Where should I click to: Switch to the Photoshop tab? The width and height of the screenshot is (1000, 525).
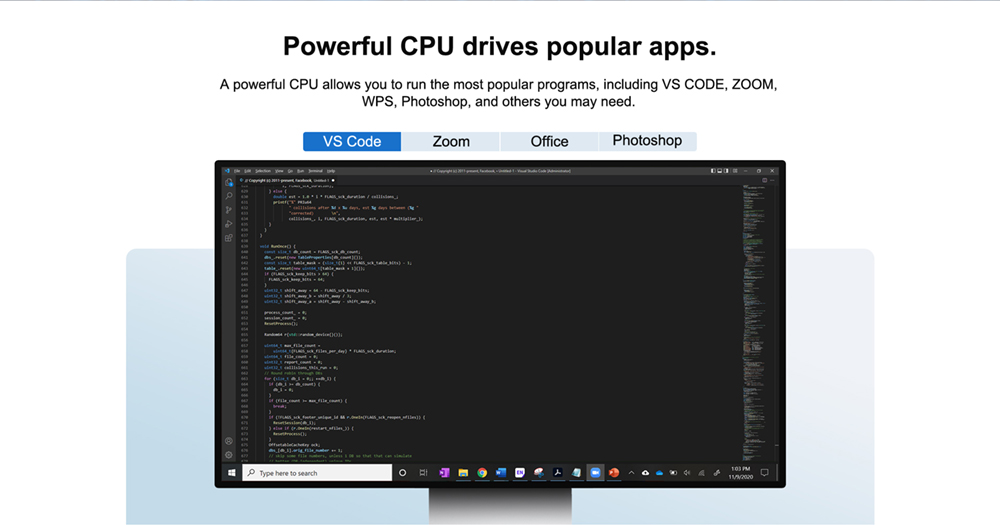647,141
